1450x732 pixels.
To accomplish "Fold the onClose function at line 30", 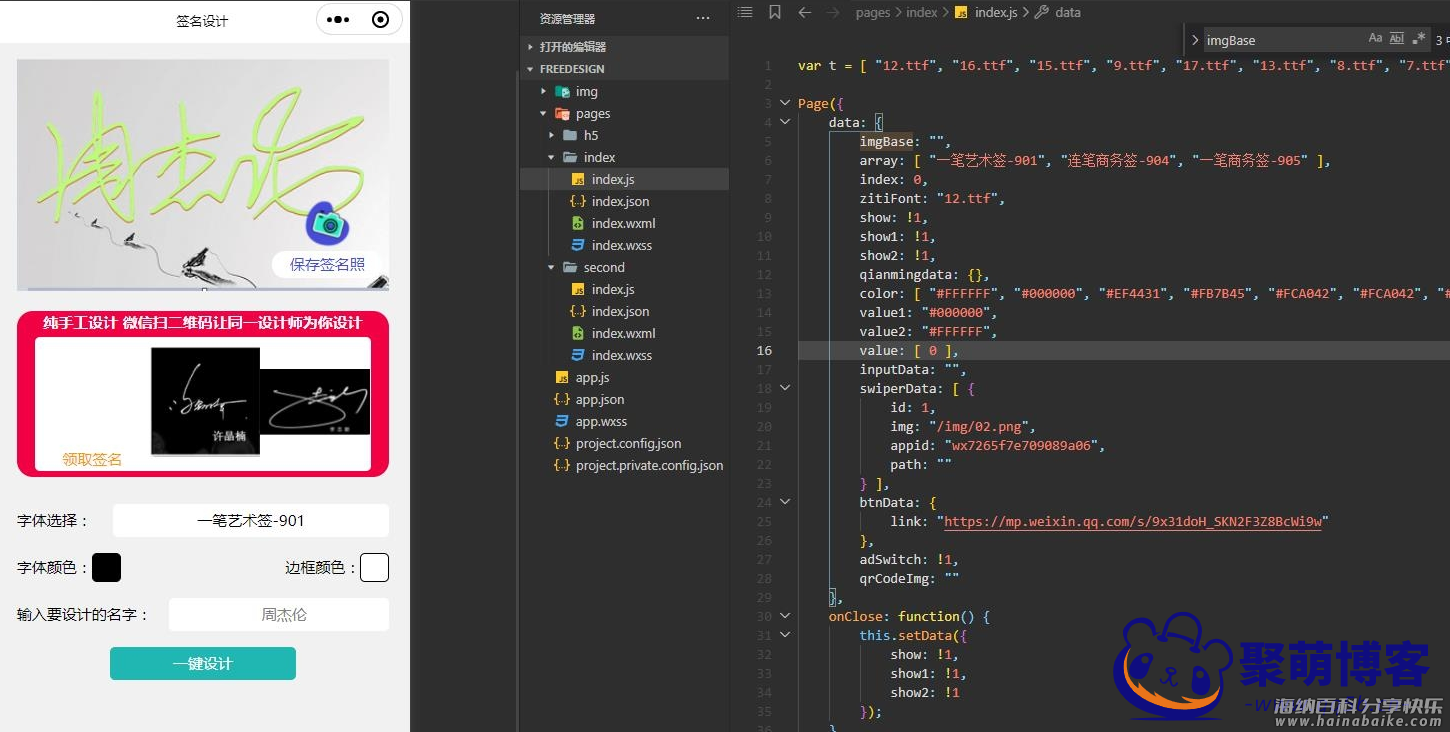I will [785, 616].
